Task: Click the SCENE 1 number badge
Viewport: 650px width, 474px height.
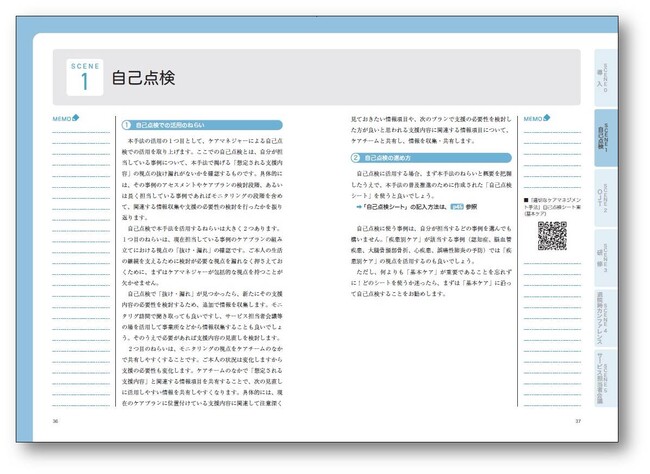Action: tap(85, 77)
